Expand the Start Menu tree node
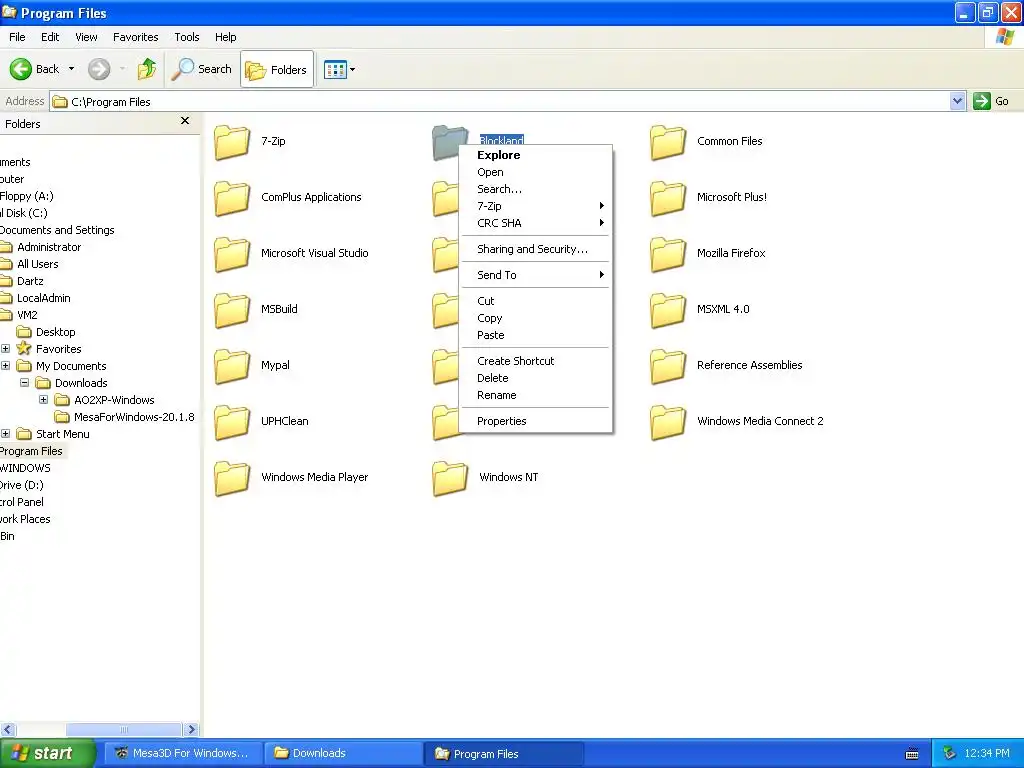This screenshot has height=768, width=1024. (x=5, y=434)
